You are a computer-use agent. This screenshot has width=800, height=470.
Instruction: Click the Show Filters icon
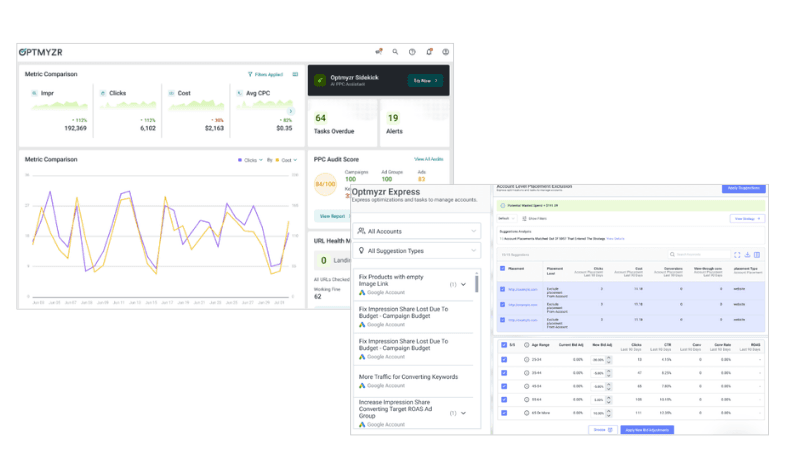[x=524, y=218]
